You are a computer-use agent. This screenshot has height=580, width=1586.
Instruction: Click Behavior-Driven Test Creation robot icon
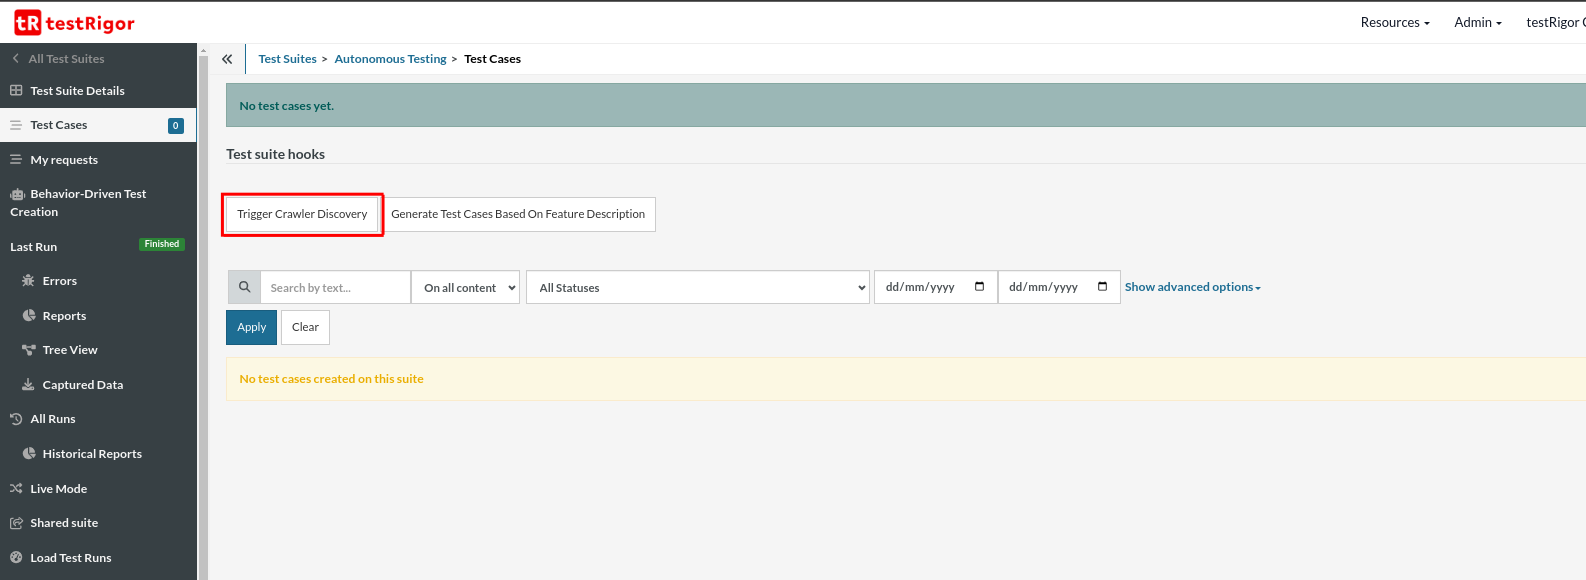tap(17, 194)
